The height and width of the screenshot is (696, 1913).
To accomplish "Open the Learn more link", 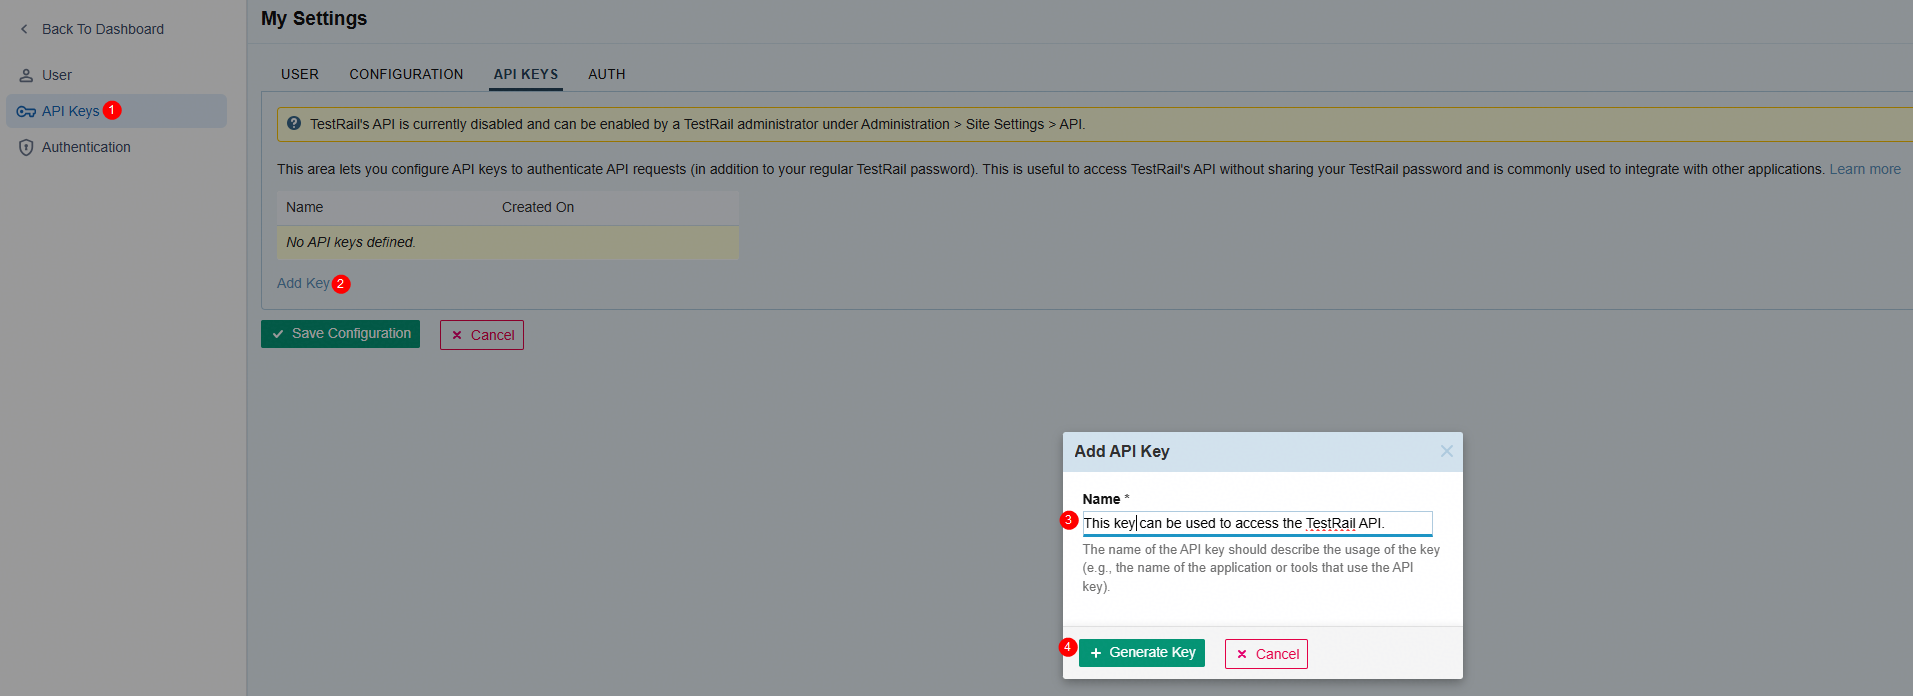I will tap(1865, 169).
